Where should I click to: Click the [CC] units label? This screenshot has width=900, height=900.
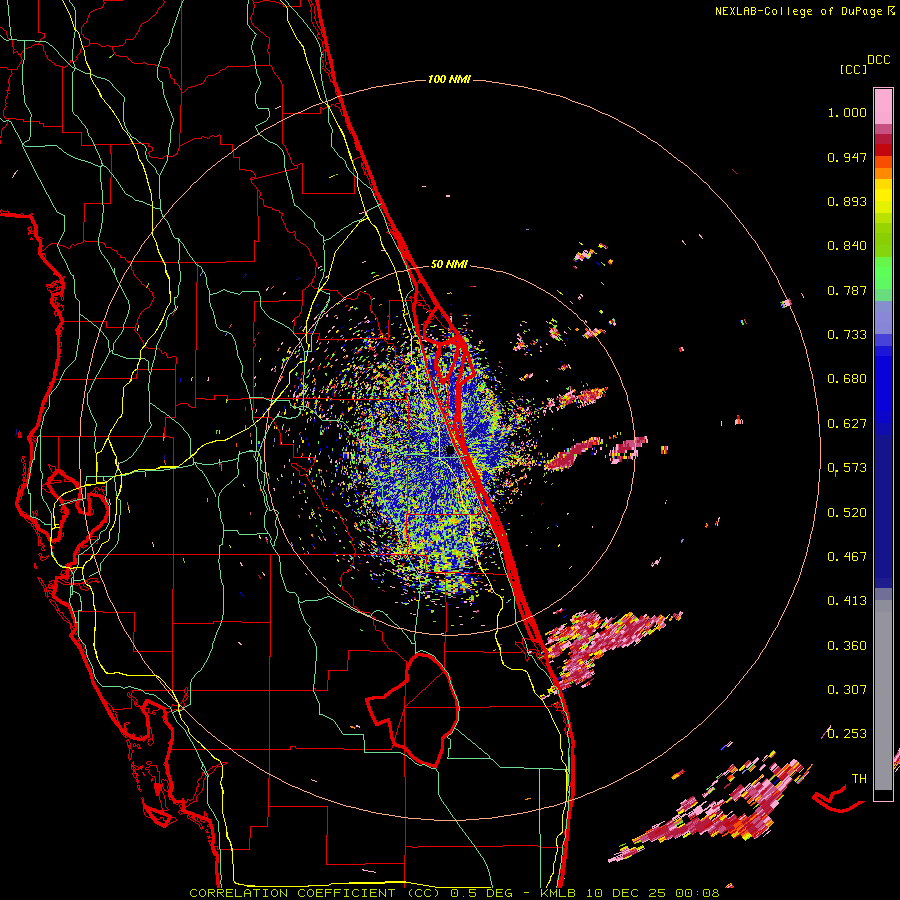[x=853, y=69]
